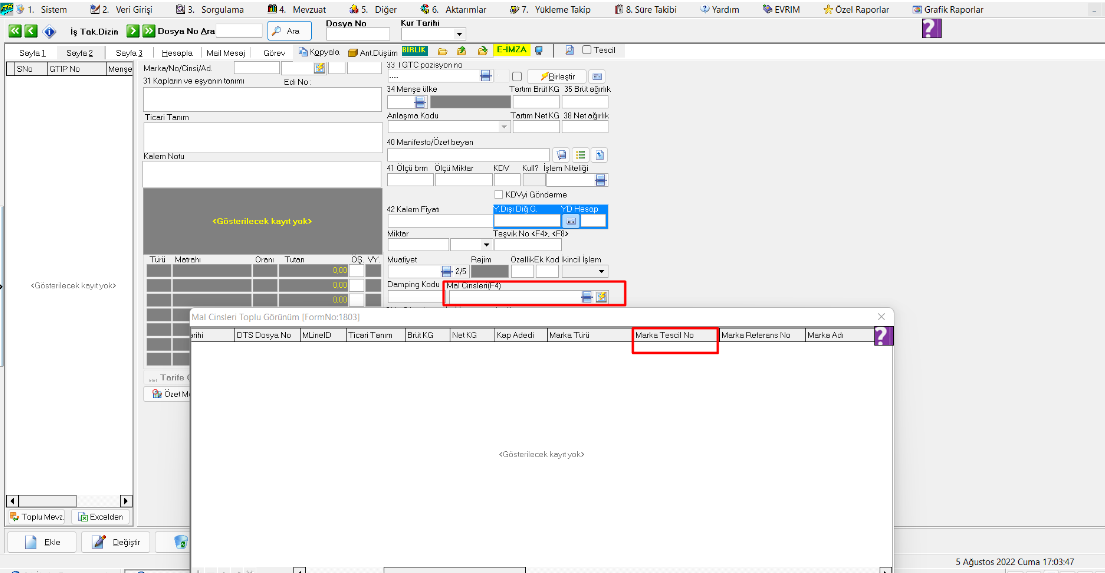Click the DTS Dosya No column header

pyautogui.click(x=266, y=335)
